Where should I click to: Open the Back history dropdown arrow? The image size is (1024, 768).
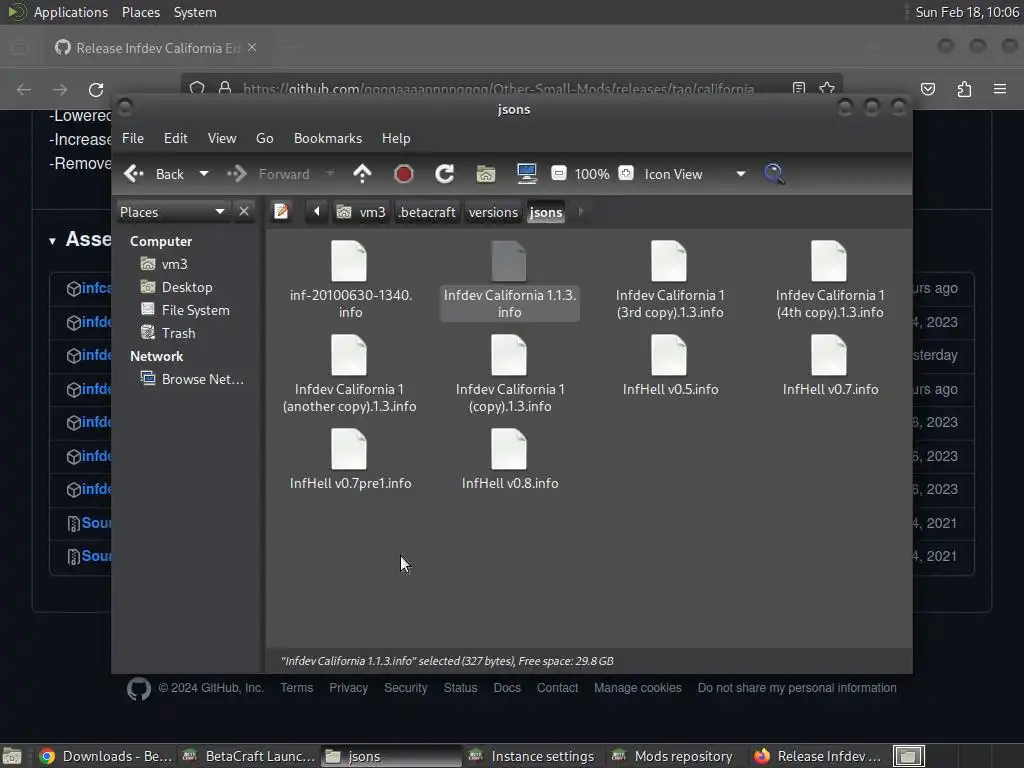tap(204, 174)
